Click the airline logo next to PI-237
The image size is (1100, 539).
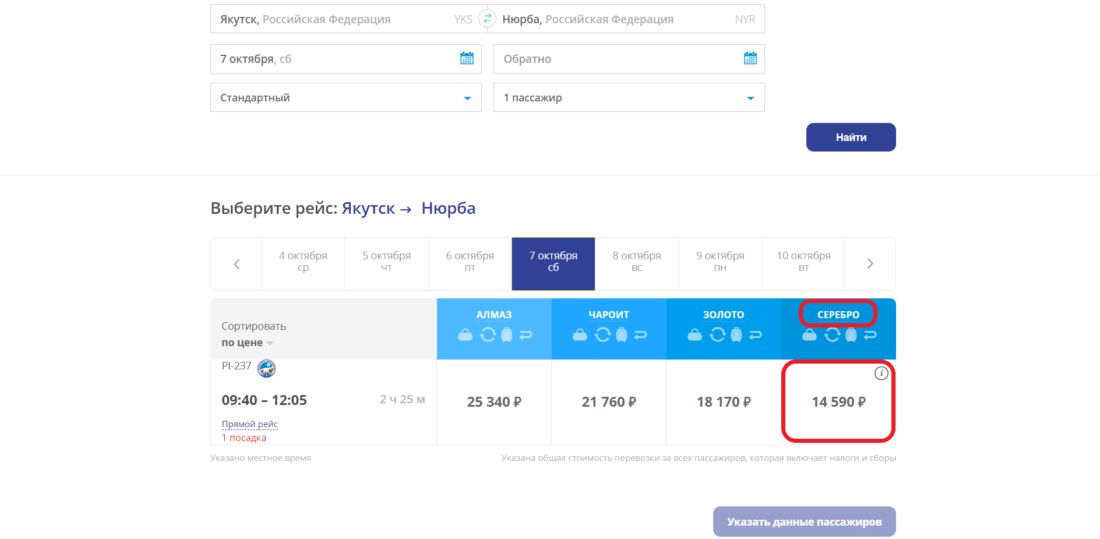click(x=266, y=368)
